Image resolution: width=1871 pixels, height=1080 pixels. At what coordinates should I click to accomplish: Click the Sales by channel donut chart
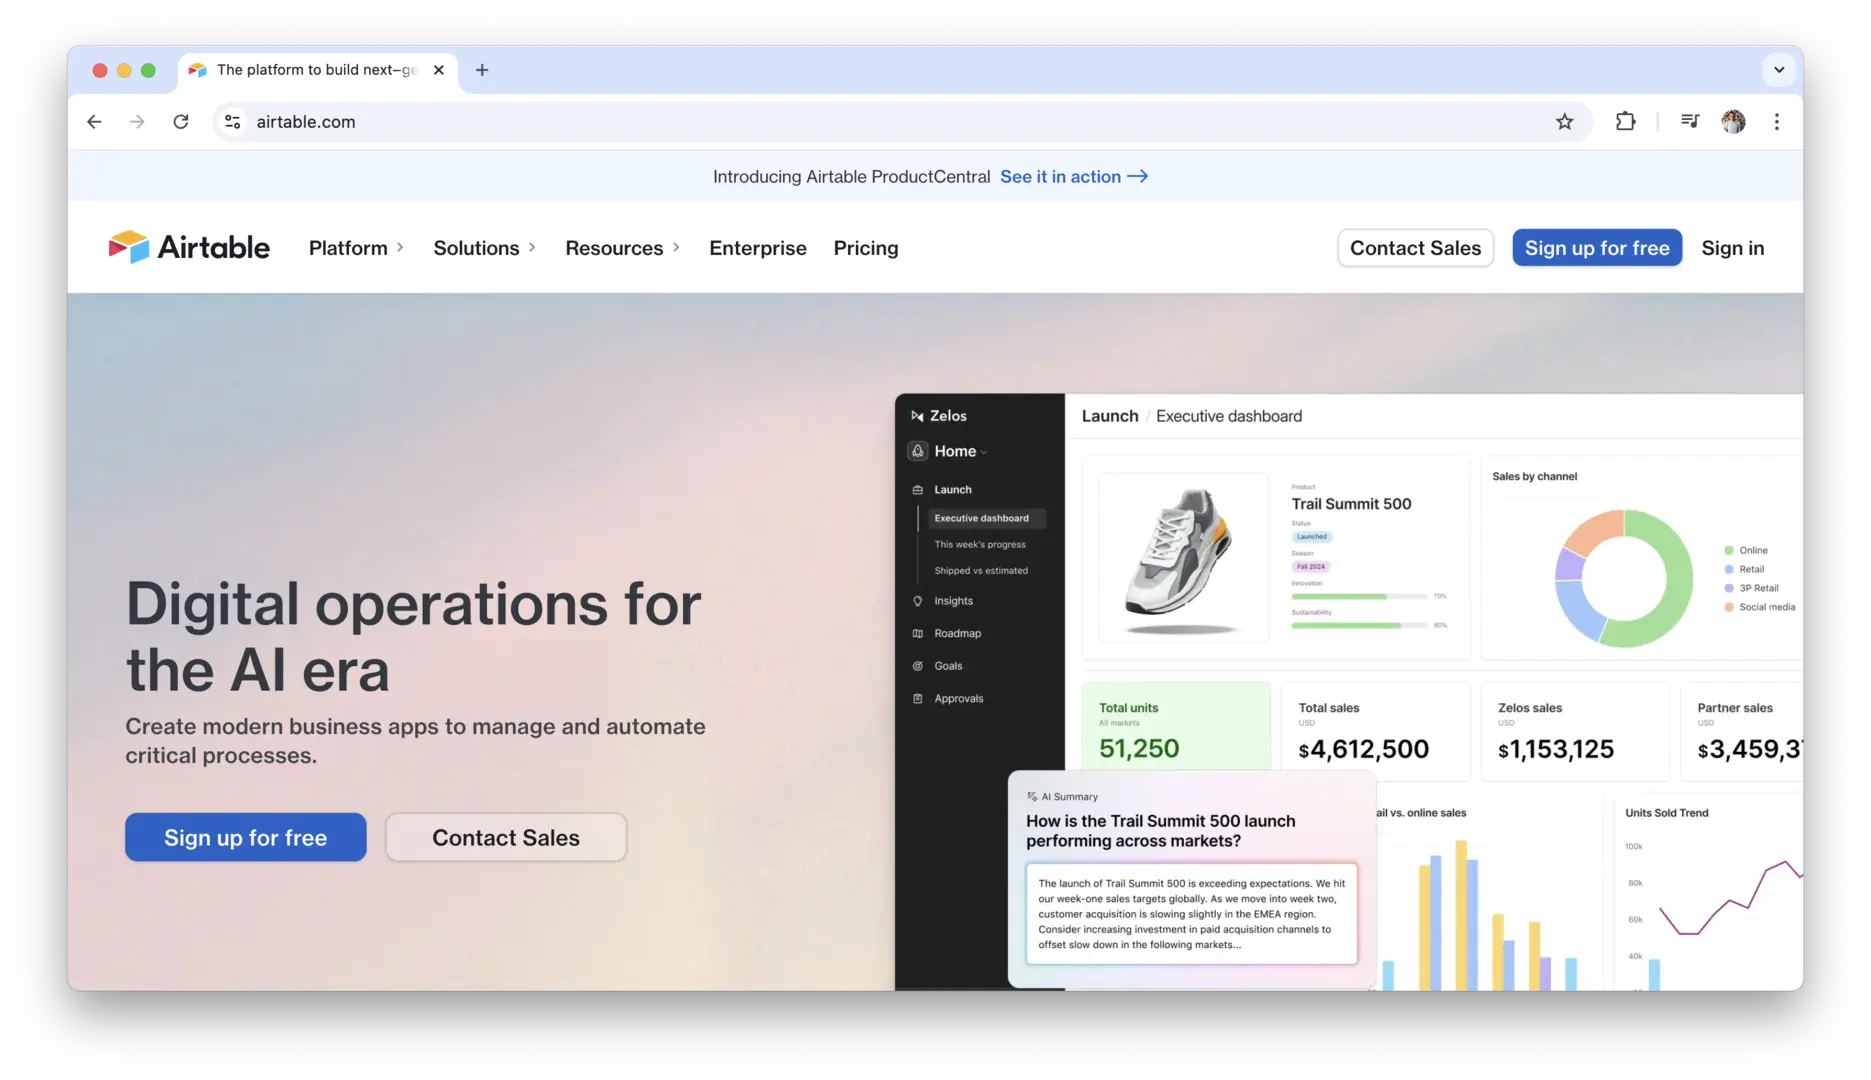[x=1623, y=578]
